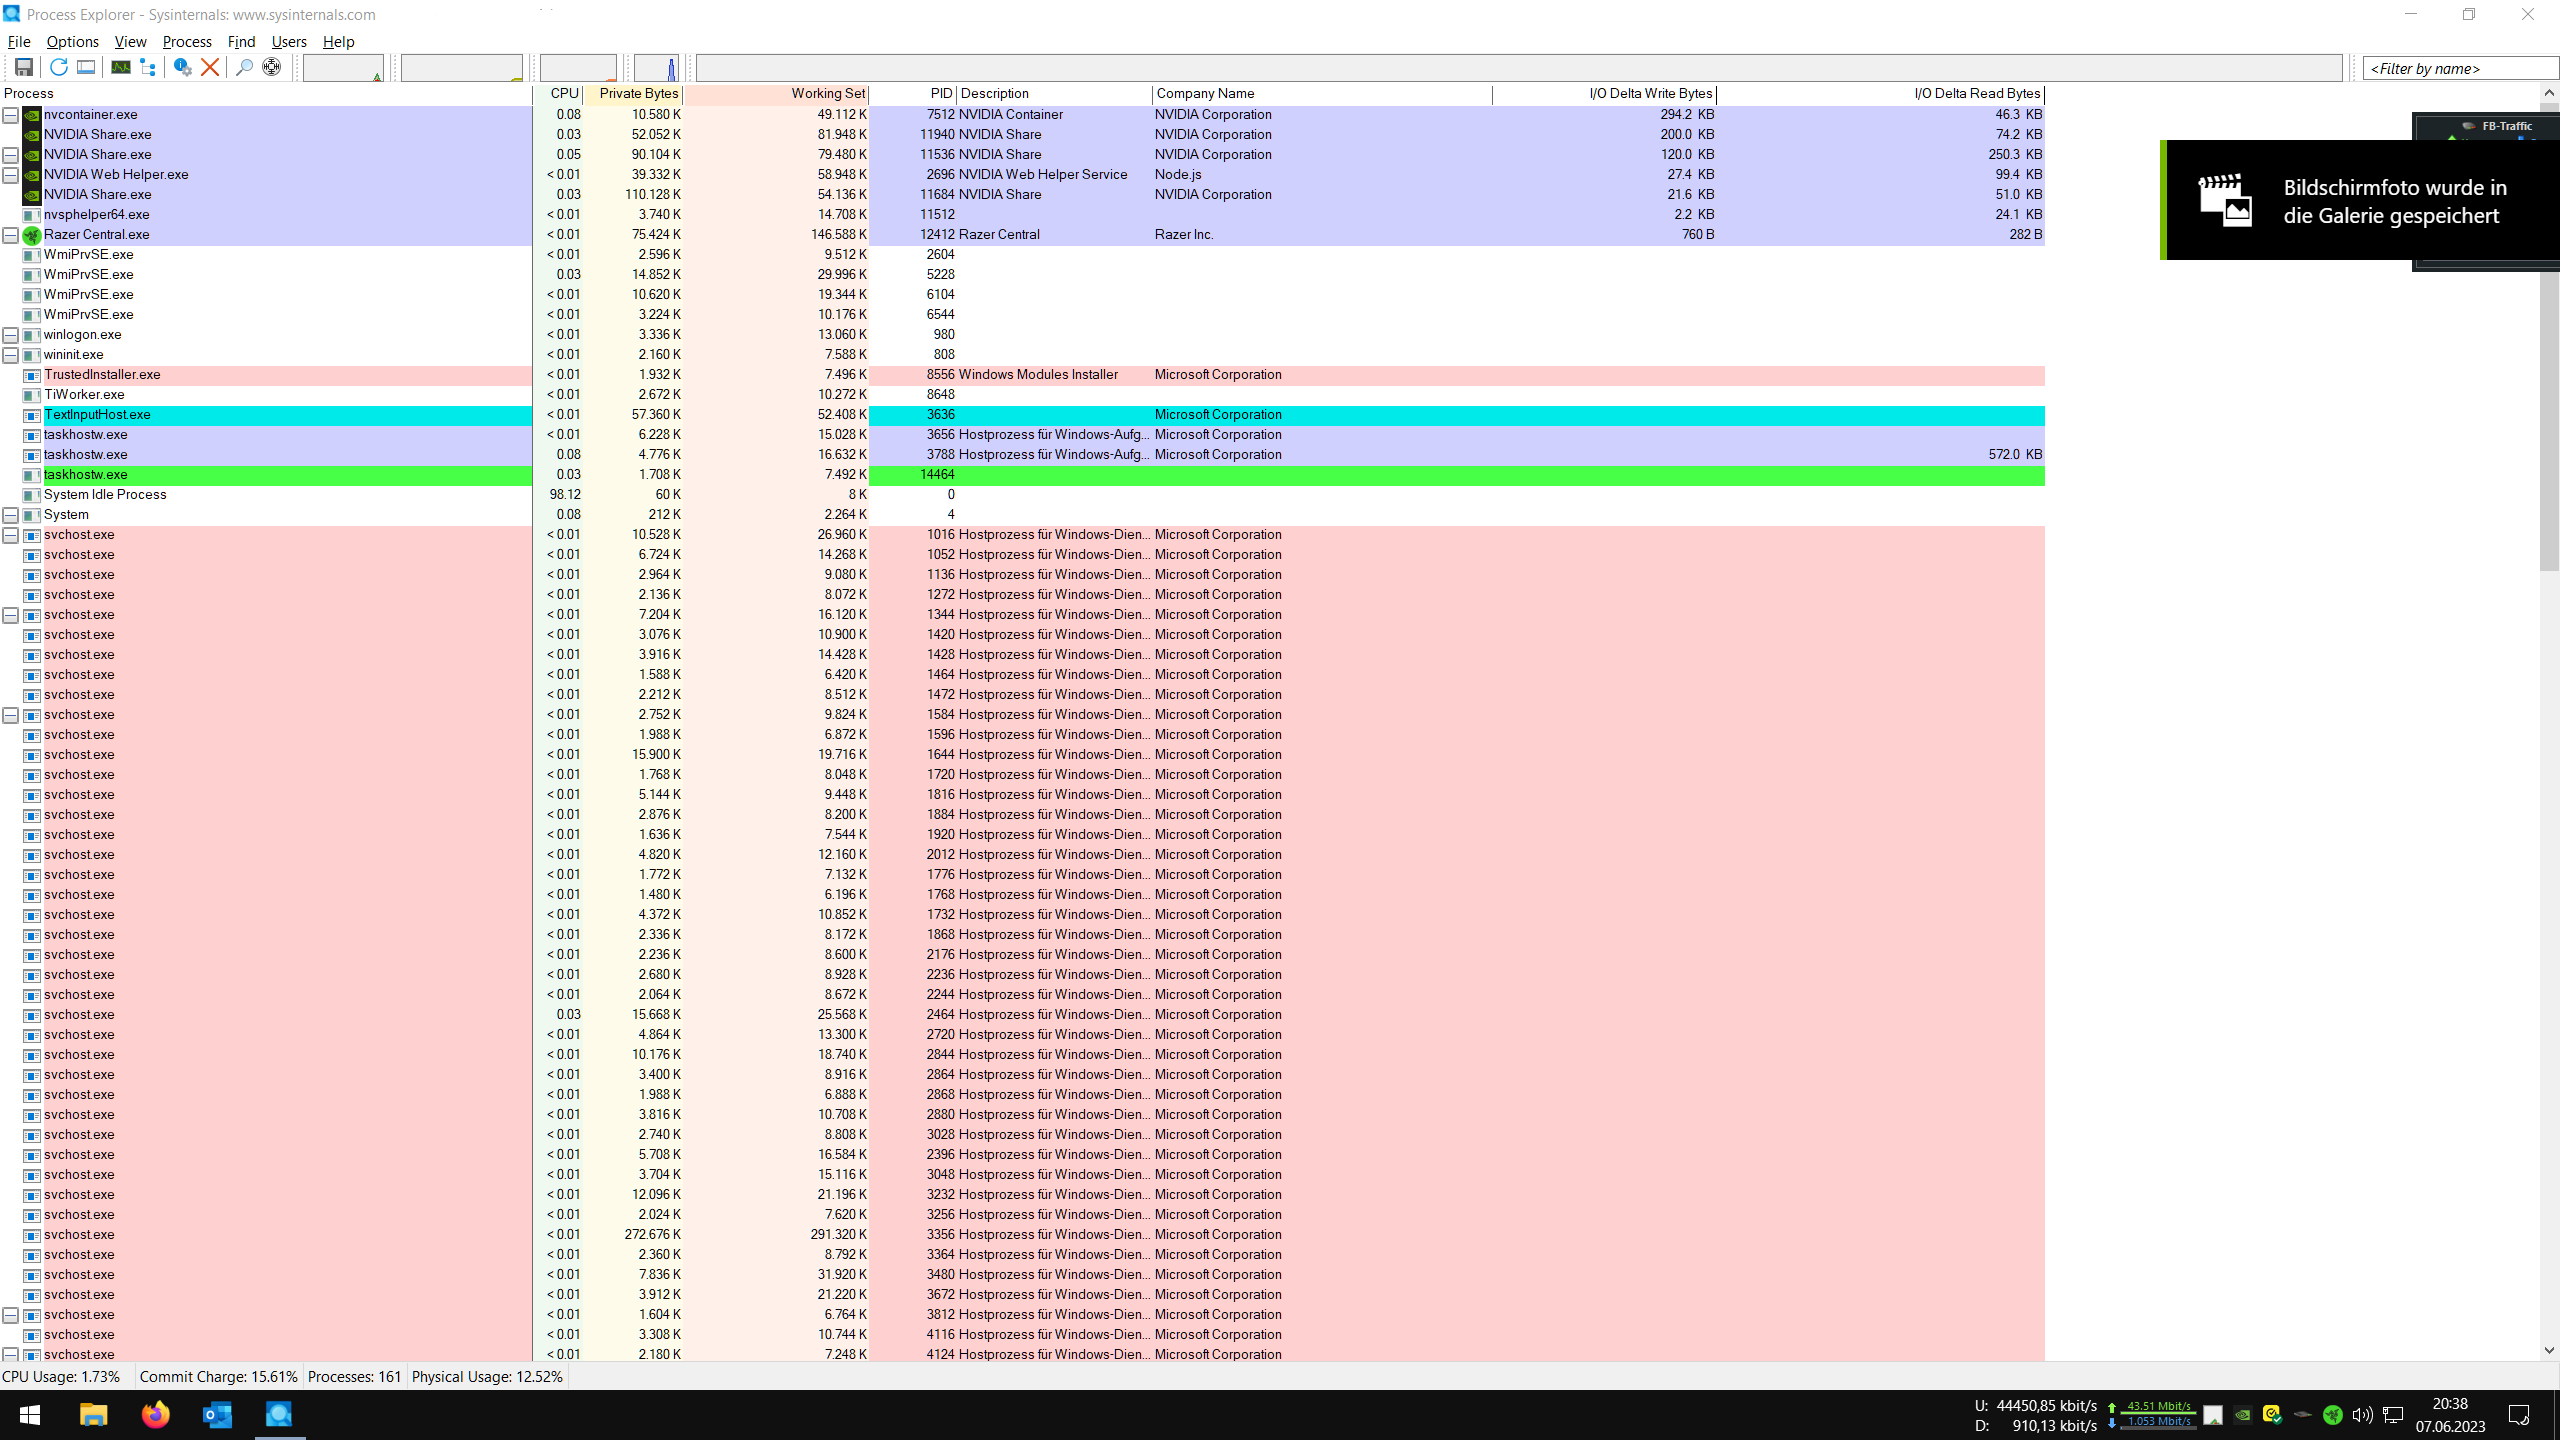
Task: Open the process Properties icon
Action: (182, 67)
